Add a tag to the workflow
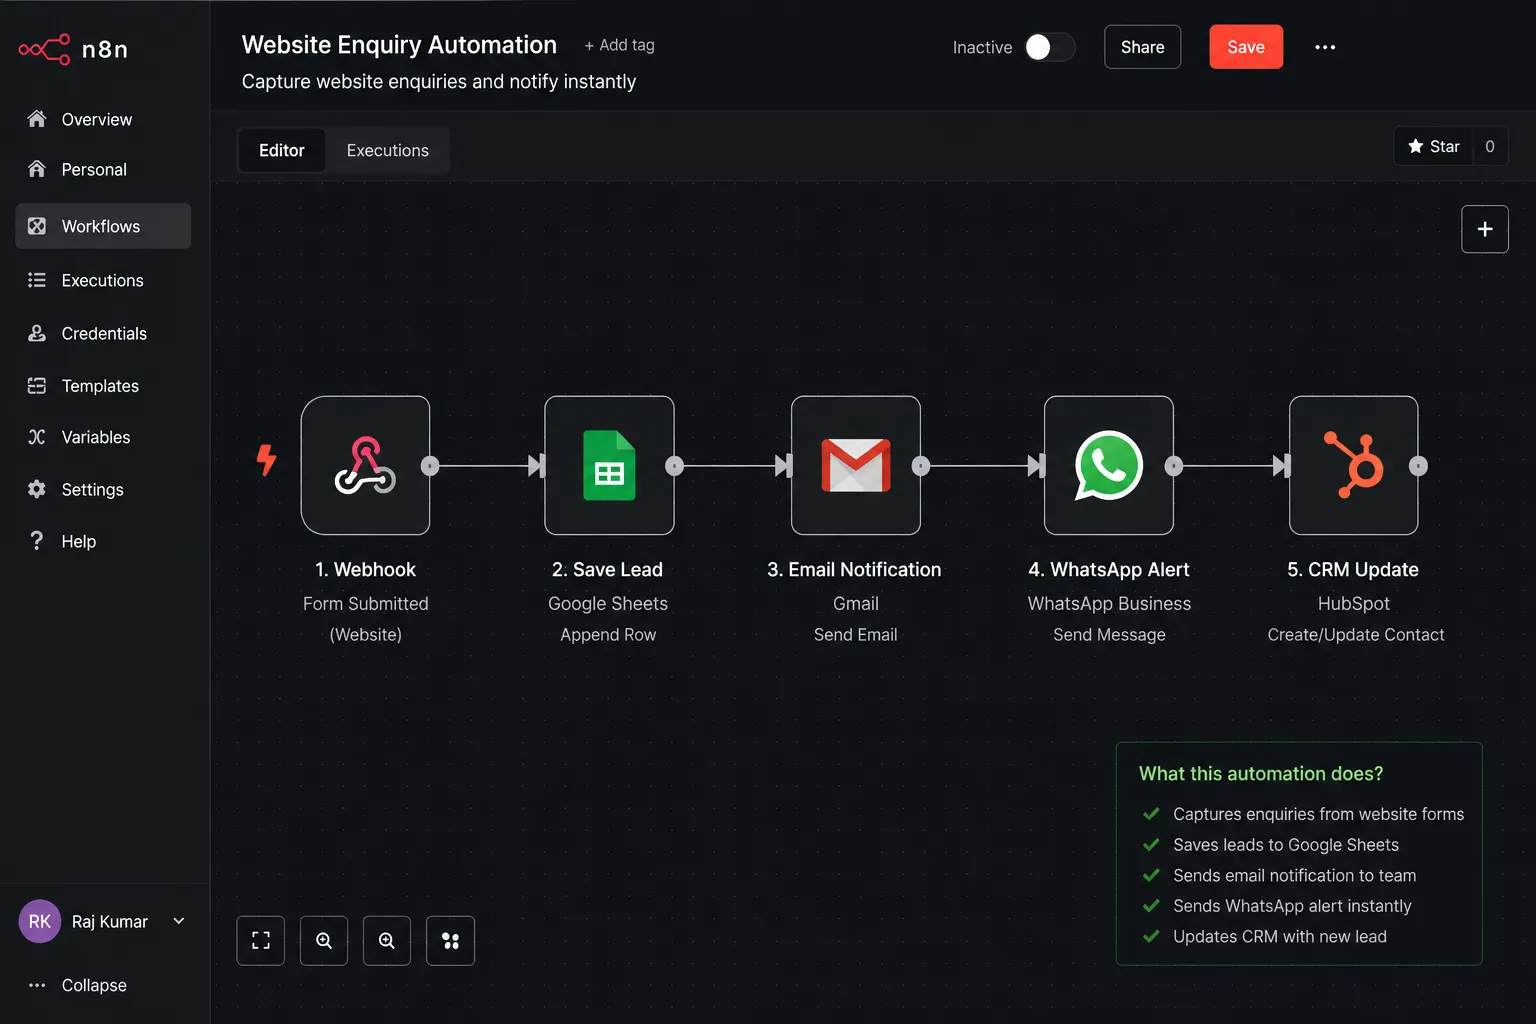 point(619,45)
